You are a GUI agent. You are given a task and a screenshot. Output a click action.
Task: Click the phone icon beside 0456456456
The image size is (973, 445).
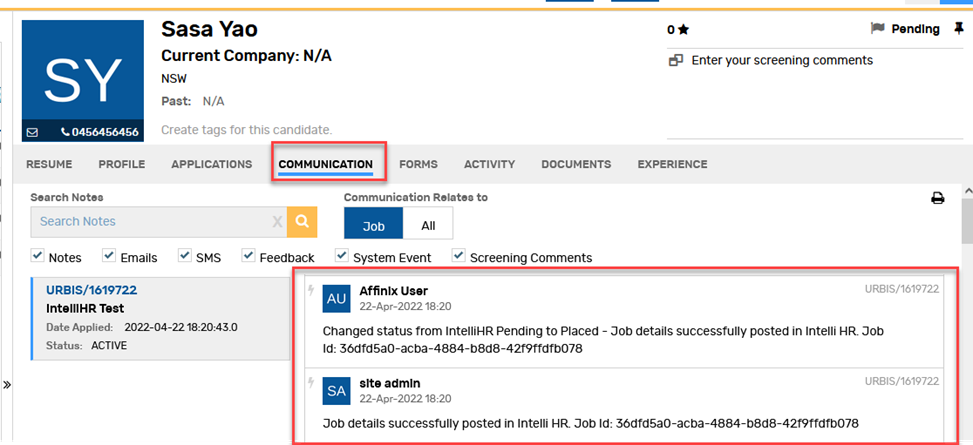(x=65, y=131)
